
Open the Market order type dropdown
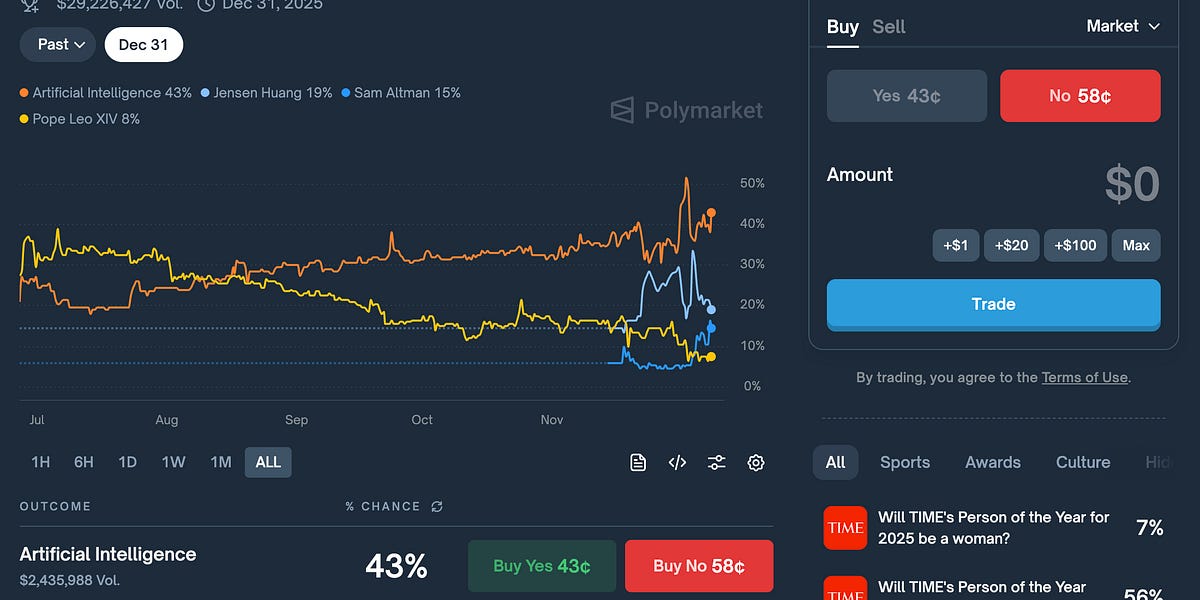(x=1122, y=26)
